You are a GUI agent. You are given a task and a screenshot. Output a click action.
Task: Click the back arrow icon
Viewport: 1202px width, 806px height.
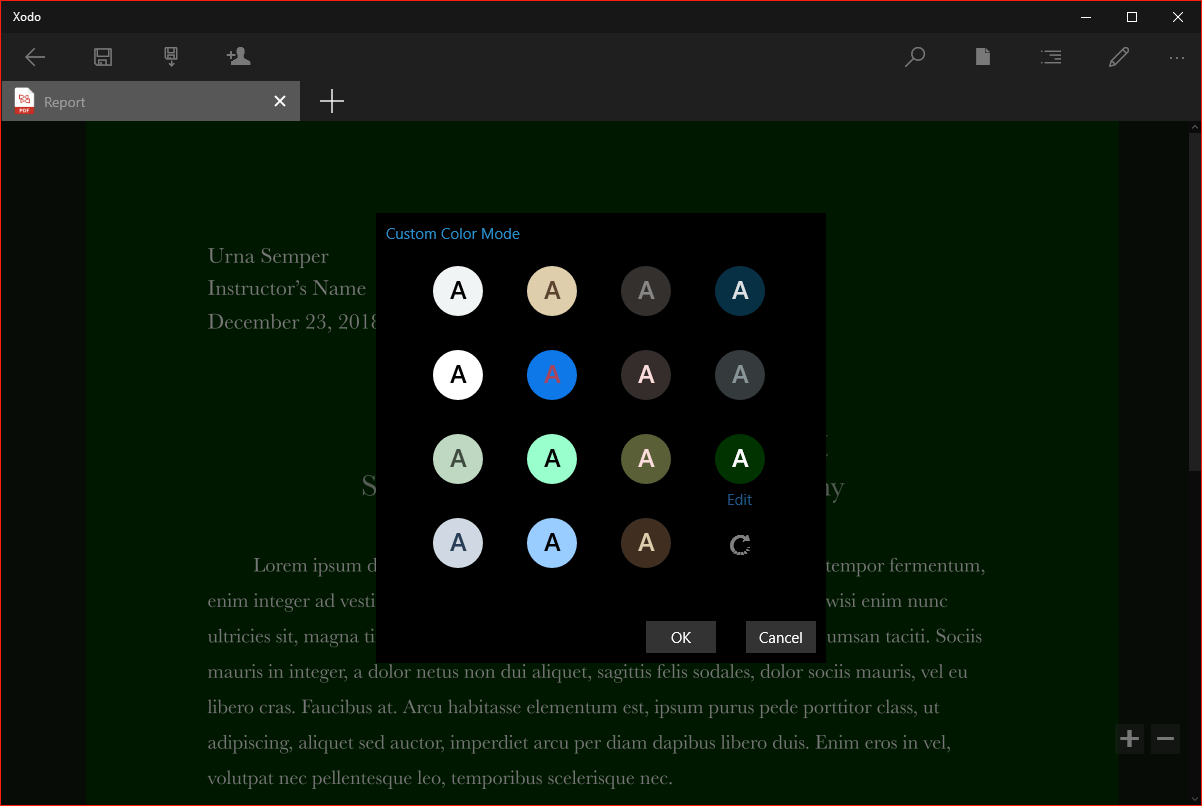point(35,57)
